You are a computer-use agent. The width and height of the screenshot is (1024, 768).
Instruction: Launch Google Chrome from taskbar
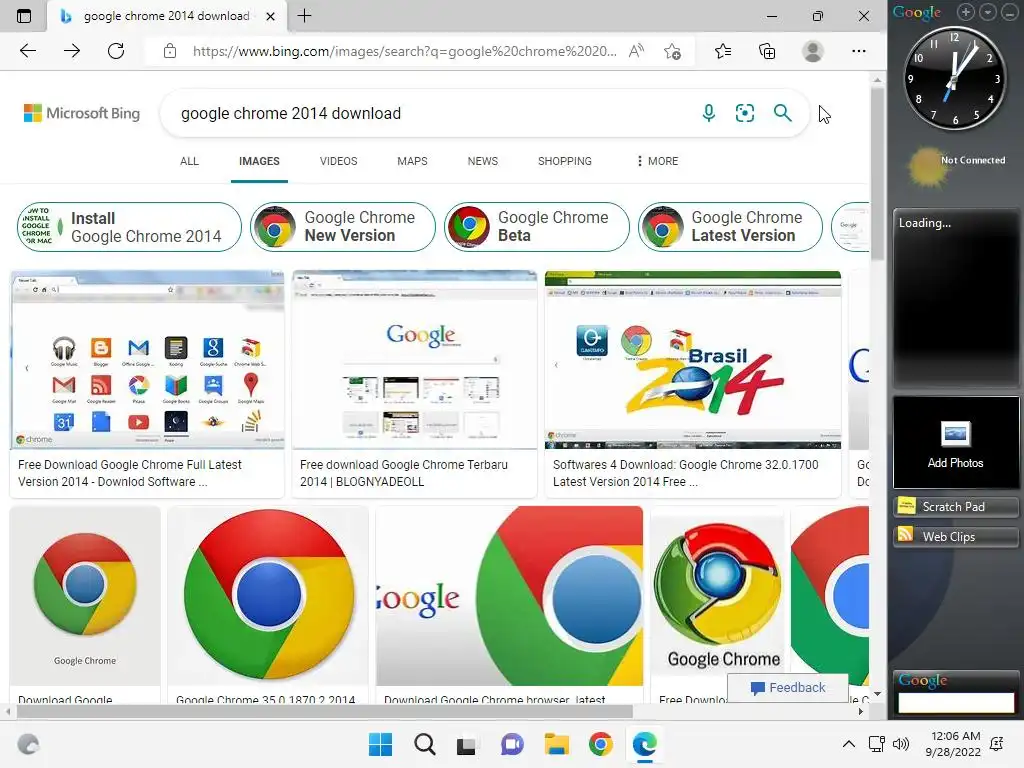pos(600,744)
